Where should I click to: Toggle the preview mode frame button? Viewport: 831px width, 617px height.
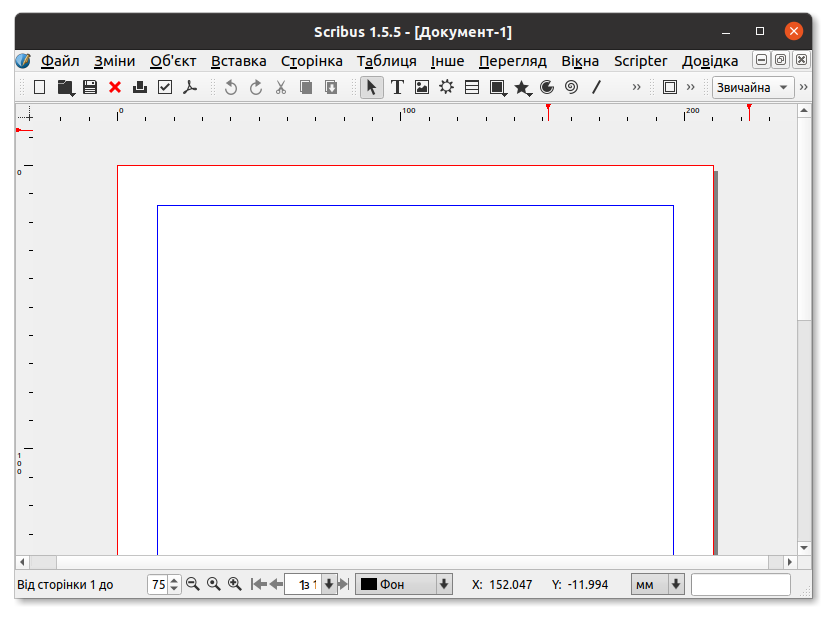[x=670, y=87]
